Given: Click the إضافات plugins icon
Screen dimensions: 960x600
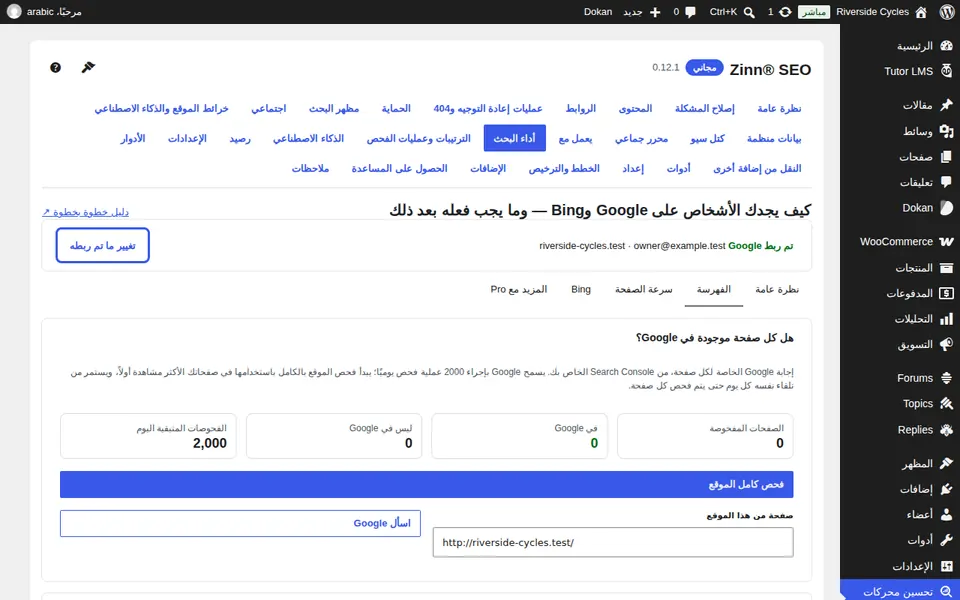Looking at the screenshot, I should coord(946,489).
